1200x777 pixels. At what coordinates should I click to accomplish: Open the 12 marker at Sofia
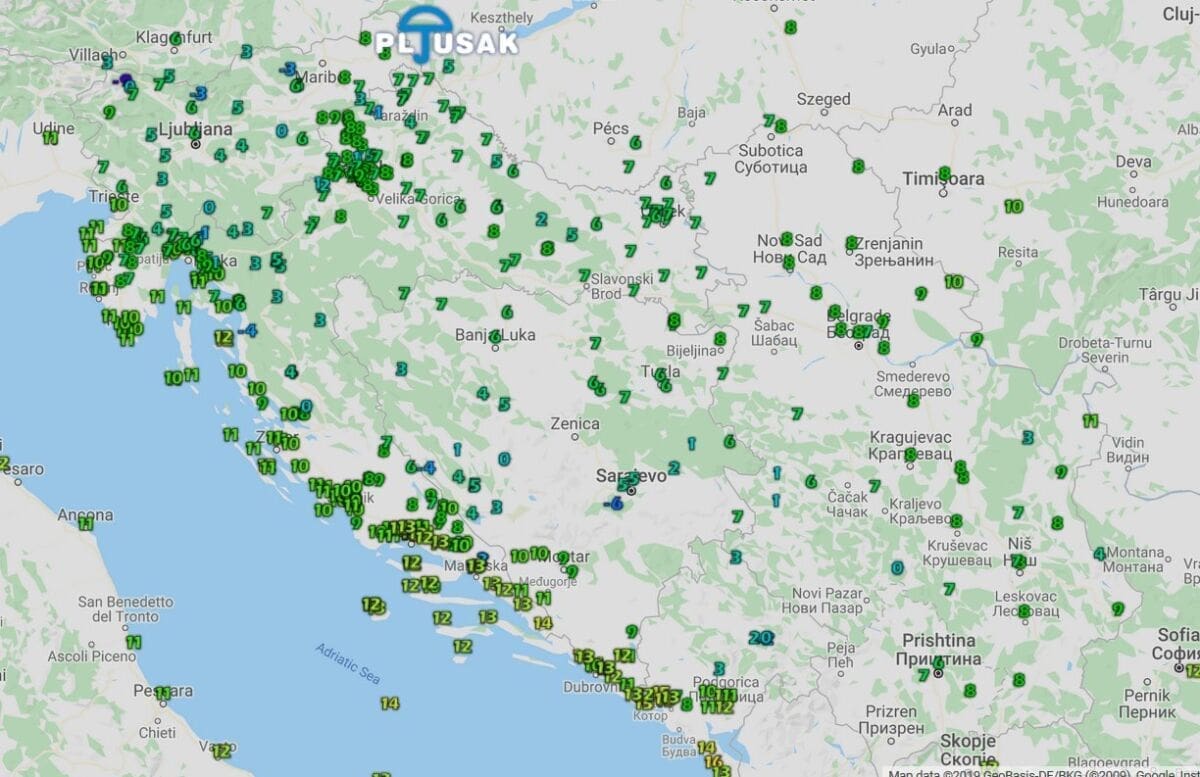(1191, 669)
